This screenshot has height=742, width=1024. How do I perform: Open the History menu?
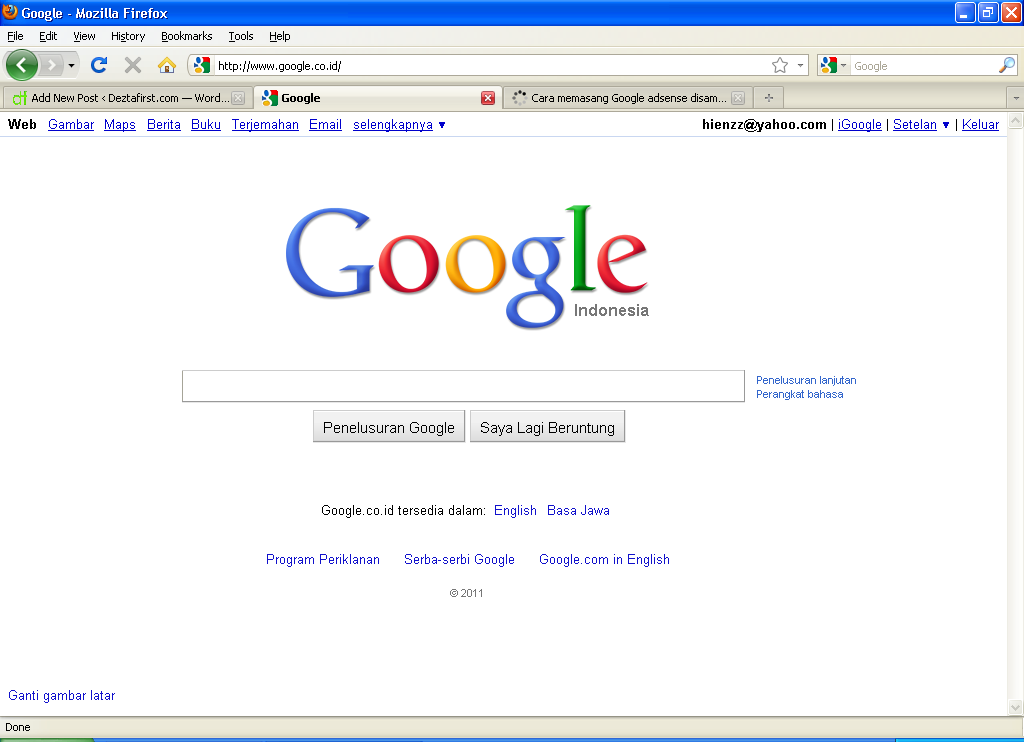point(128,36)
